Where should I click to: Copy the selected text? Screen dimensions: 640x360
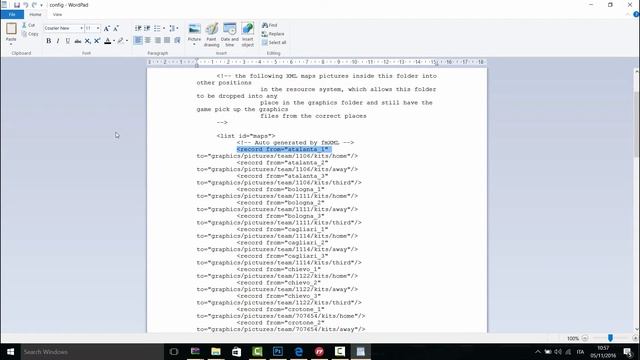[30, 34]
